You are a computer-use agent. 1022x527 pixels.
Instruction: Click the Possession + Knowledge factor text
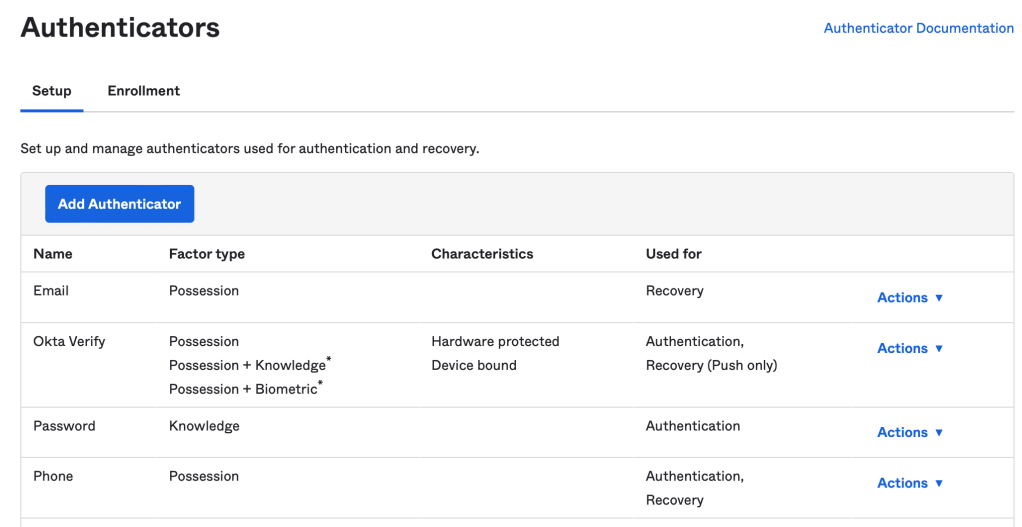pyautogui.click(x=247, y=366)
